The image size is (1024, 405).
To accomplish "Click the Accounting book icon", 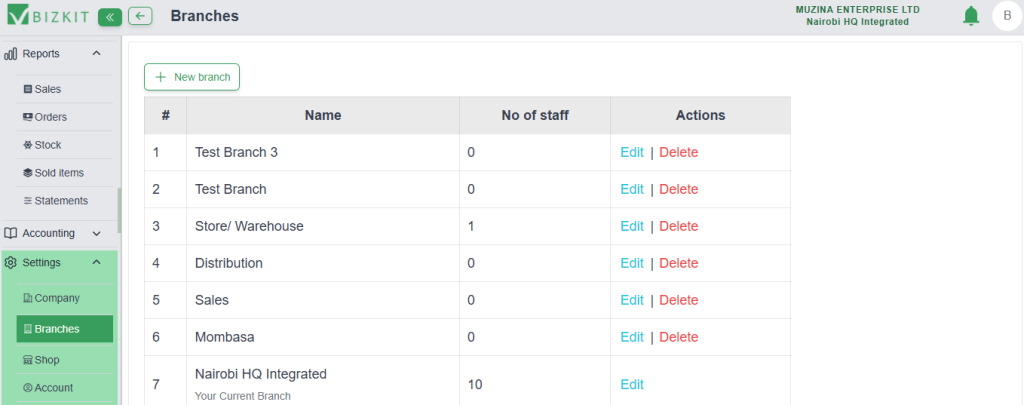I will coord(10,233).
